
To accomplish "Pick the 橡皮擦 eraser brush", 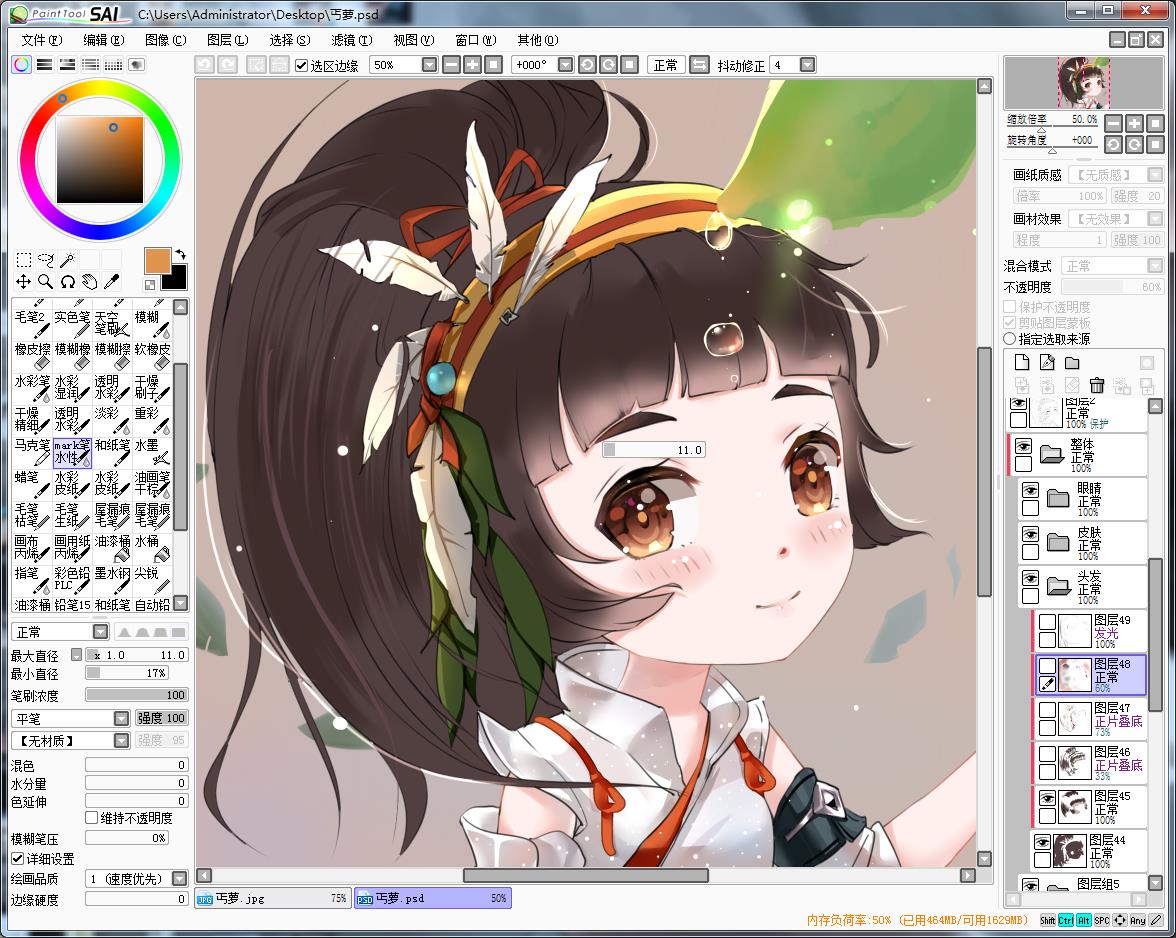I will coord(32,356).
